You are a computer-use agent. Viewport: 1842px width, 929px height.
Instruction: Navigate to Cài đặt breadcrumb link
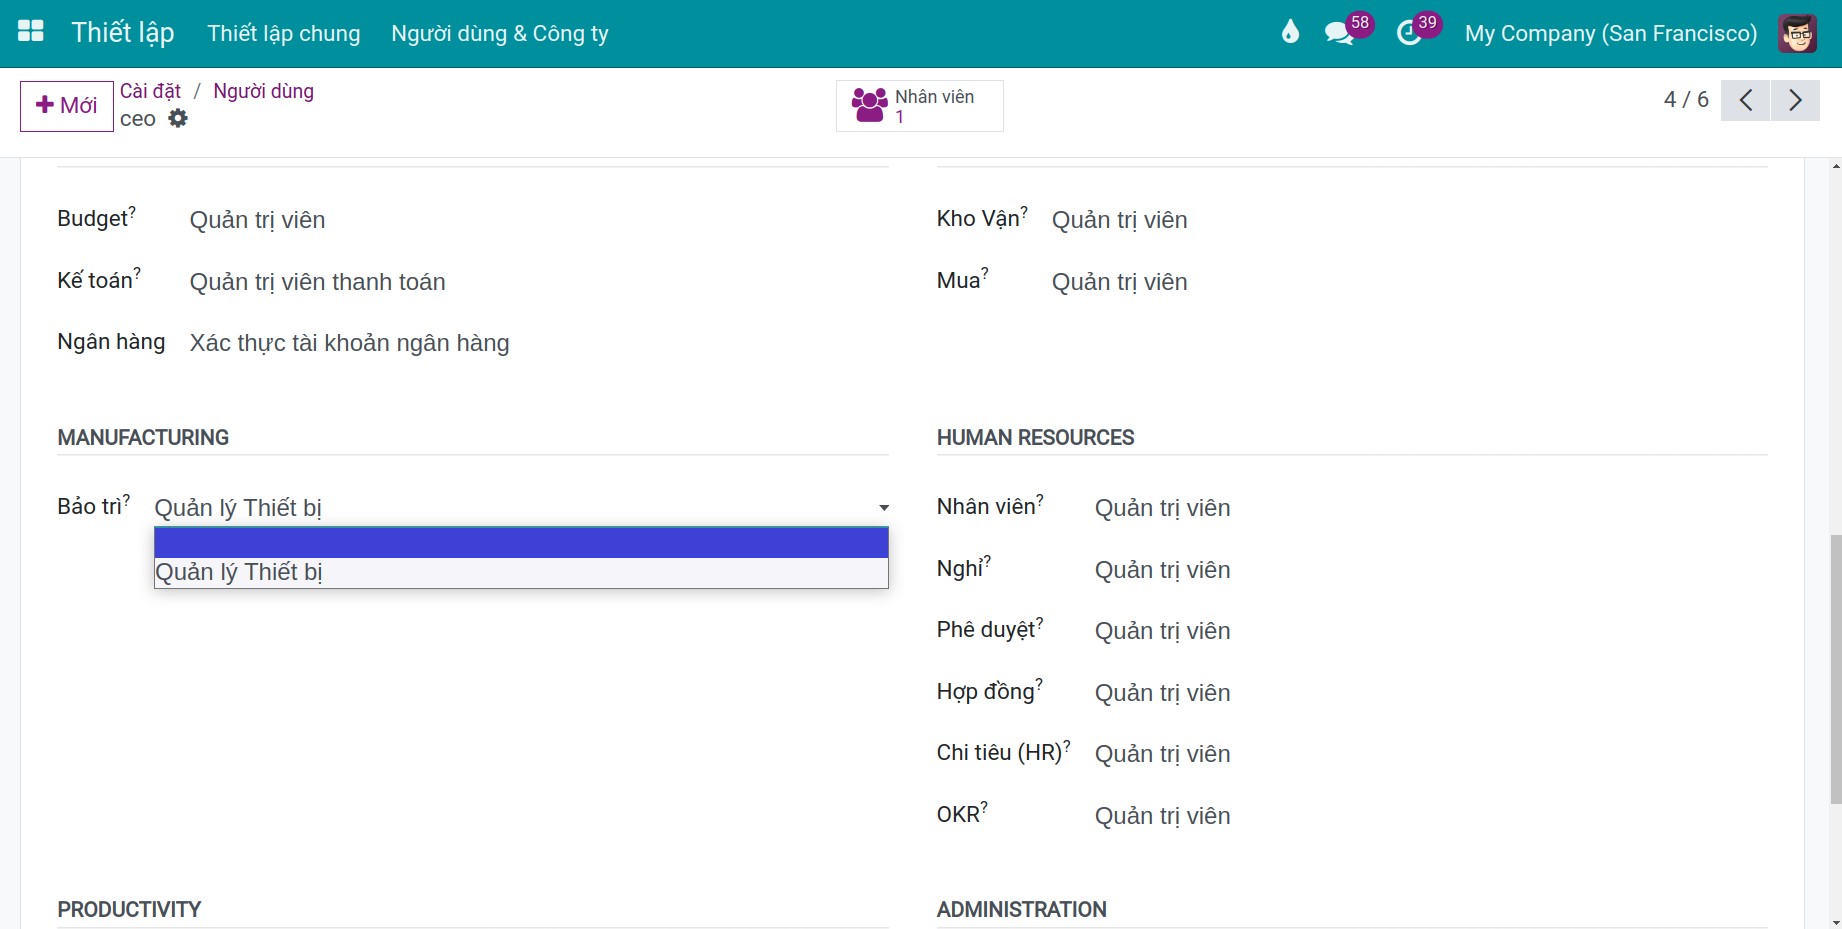pyautogui.click(x=150, y=91)
